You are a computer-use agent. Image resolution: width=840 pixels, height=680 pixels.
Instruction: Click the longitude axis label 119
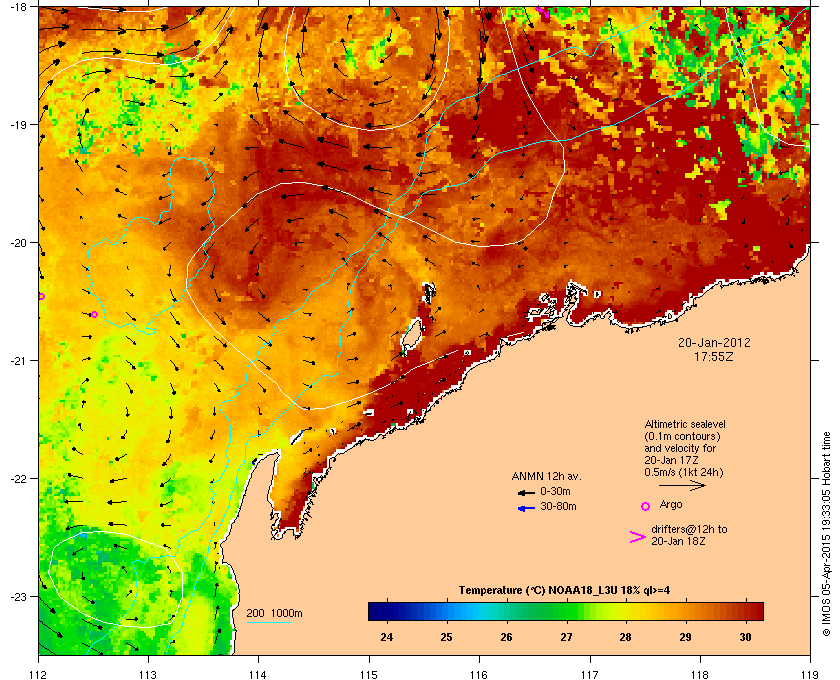click(x=810, y=674)
